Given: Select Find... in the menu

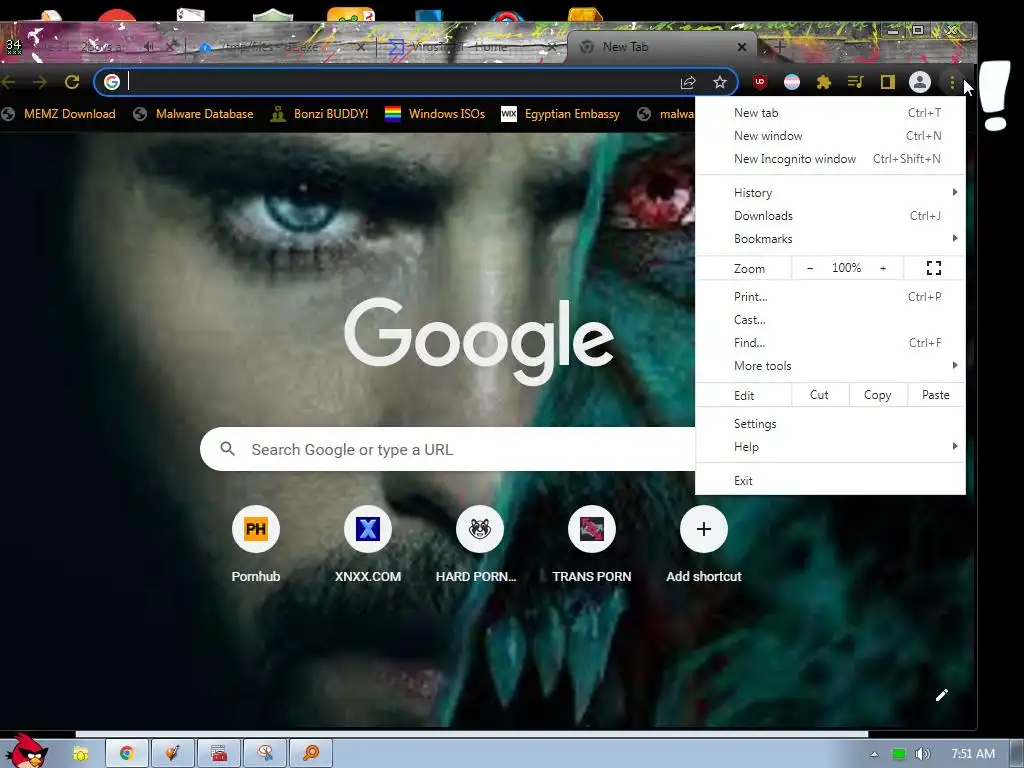Looking at the screenshot, I should click(830, 342).
